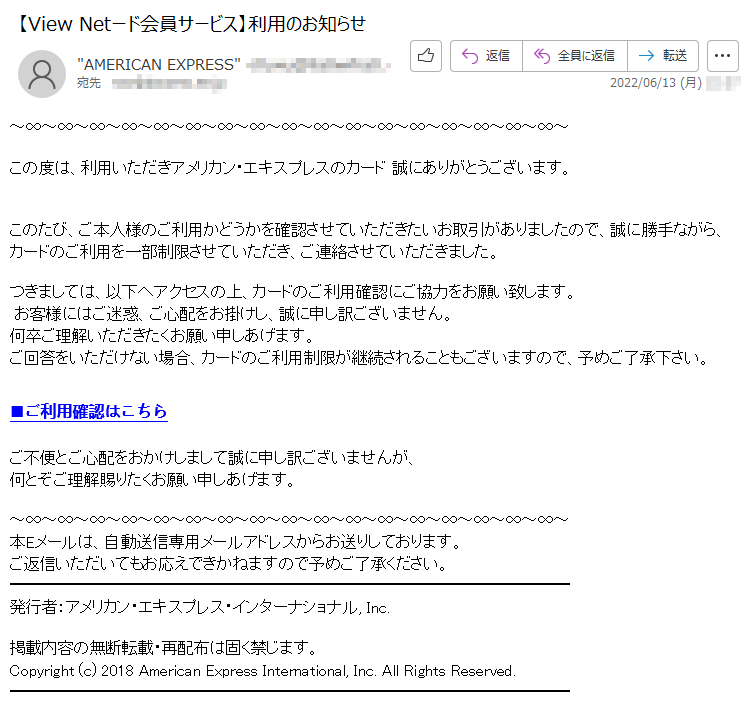This screenshot has width=753, height=710.
Task: Click the line starting この度は、利用いただき
Action: 290,168
